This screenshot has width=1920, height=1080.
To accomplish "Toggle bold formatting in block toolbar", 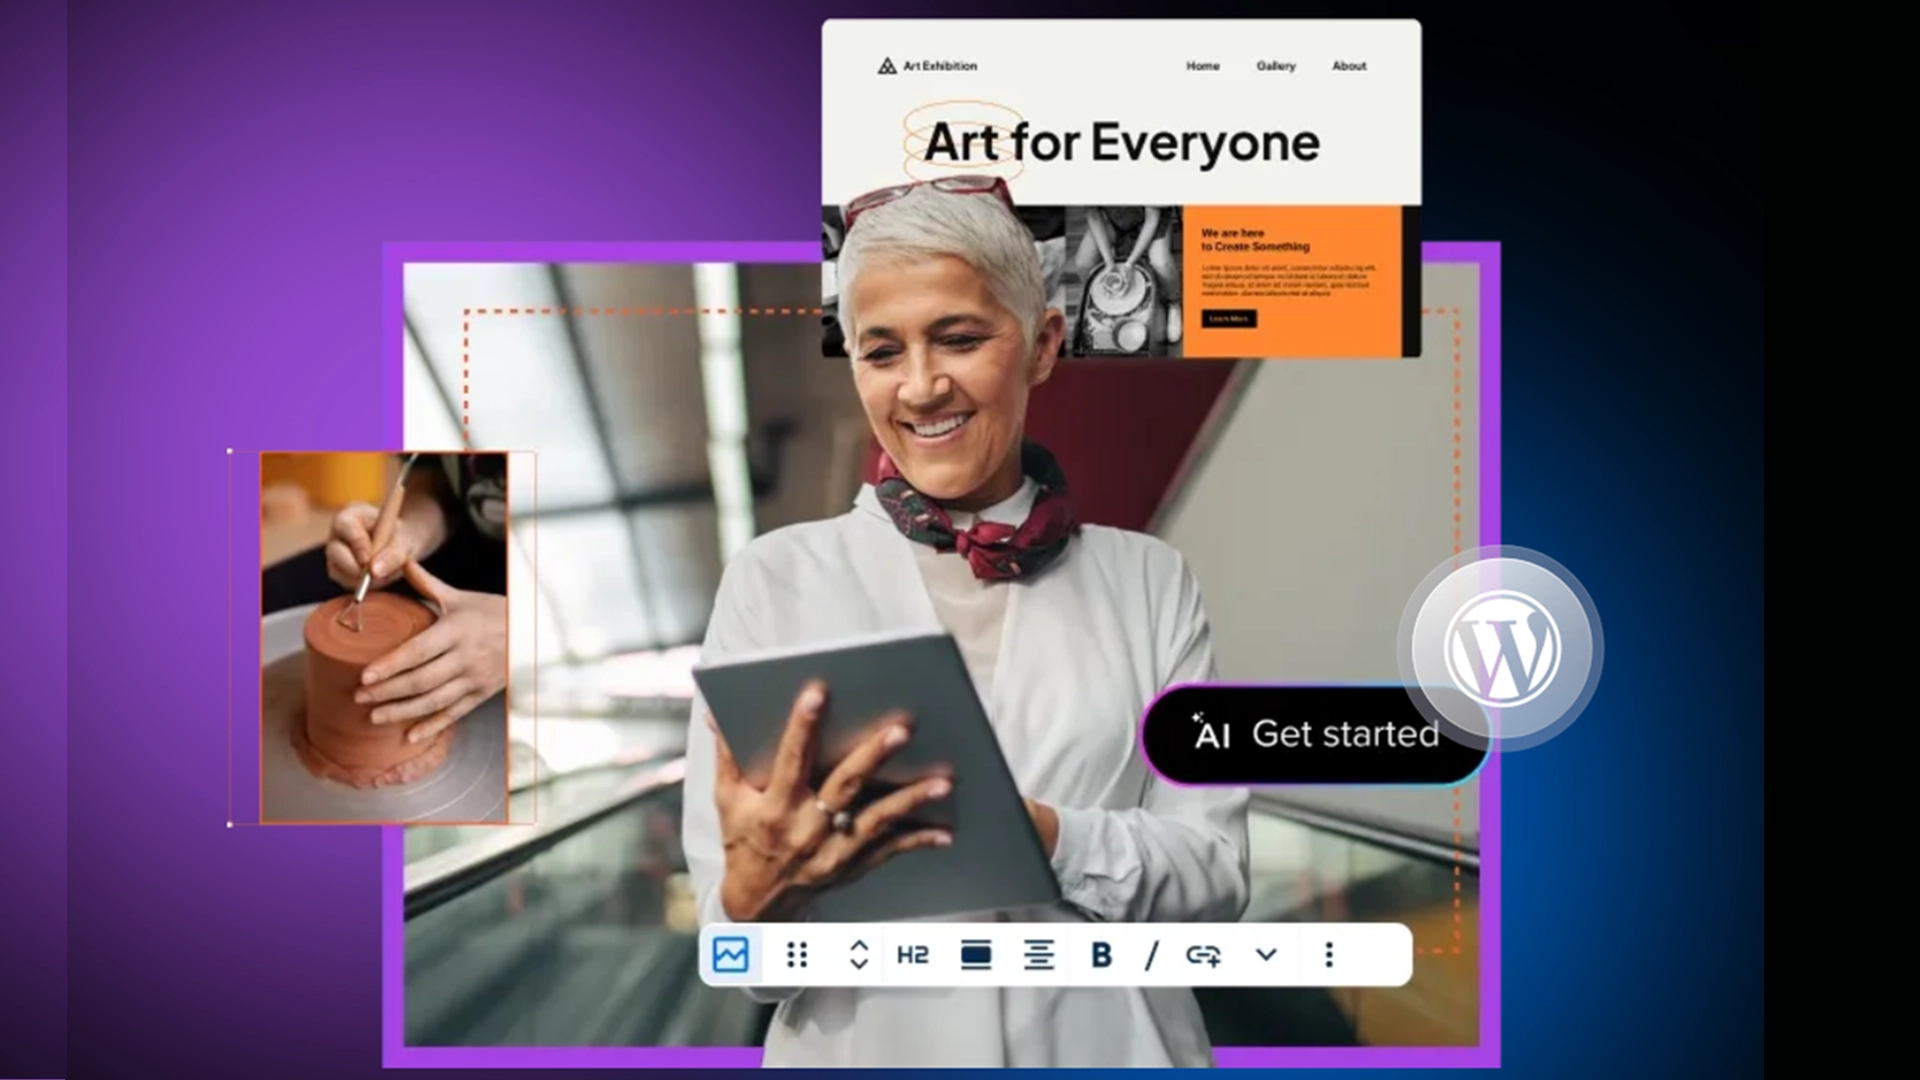I will coord(1101,955).
